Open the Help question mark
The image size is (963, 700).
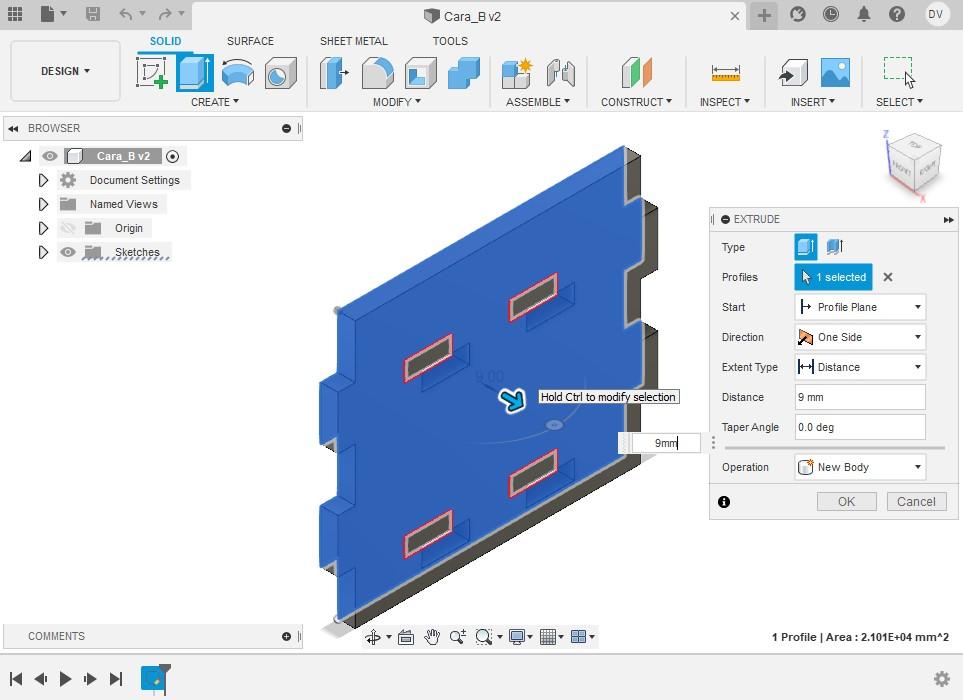[x=897, y=14]
